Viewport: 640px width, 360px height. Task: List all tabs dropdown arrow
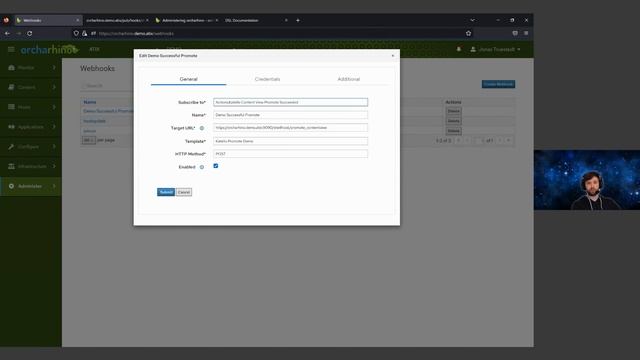tap(472, 20)
